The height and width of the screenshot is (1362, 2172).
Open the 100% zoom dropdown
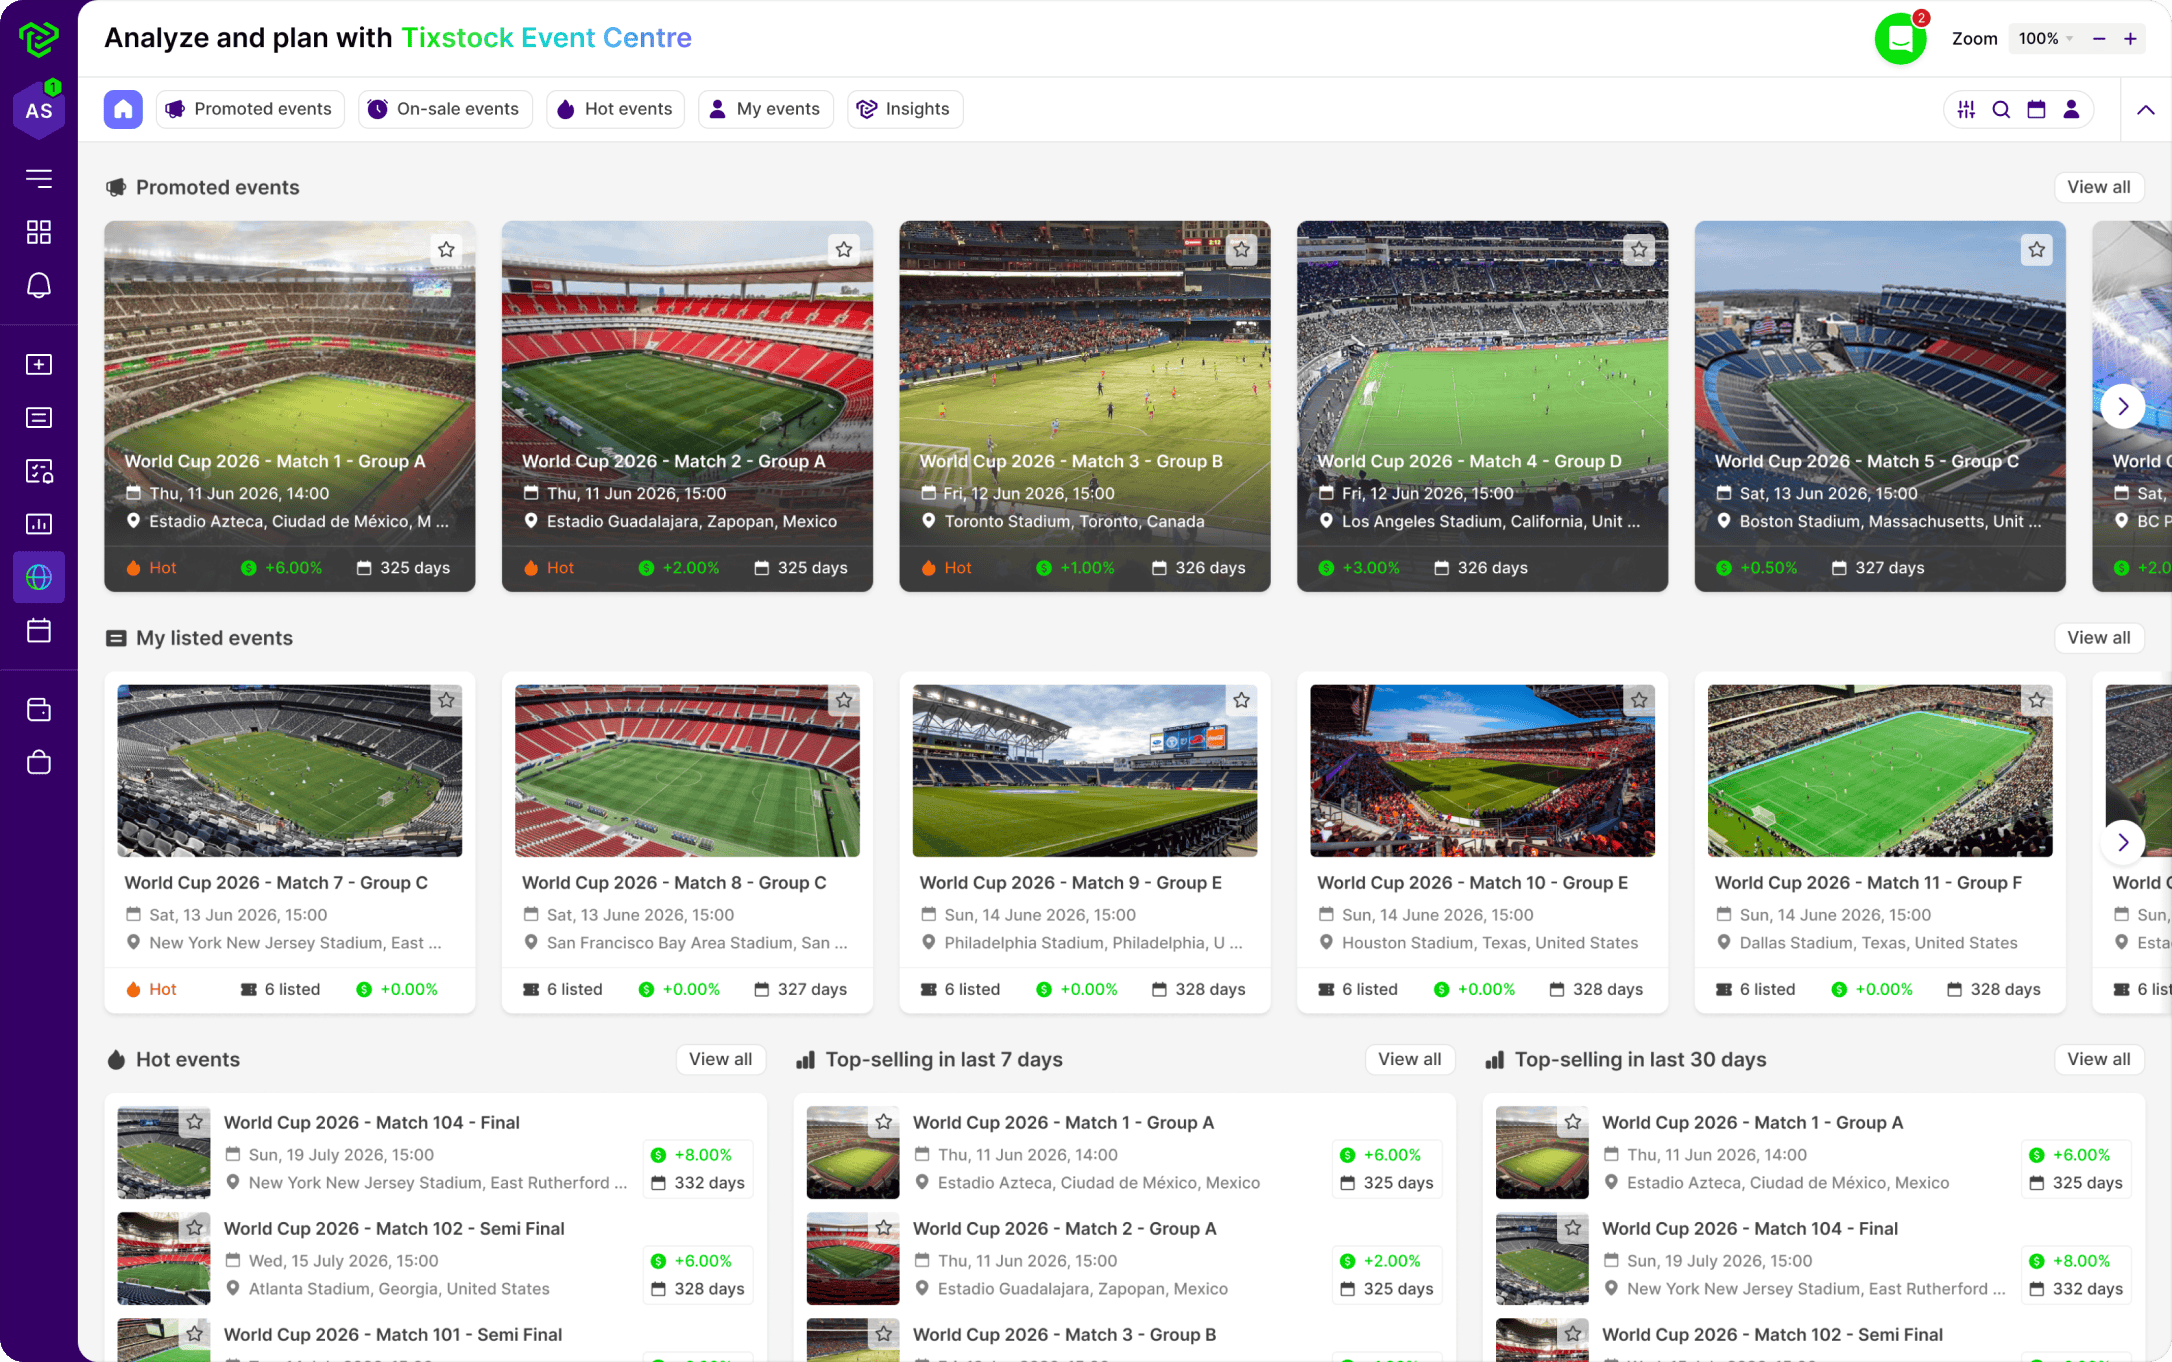2046,39
